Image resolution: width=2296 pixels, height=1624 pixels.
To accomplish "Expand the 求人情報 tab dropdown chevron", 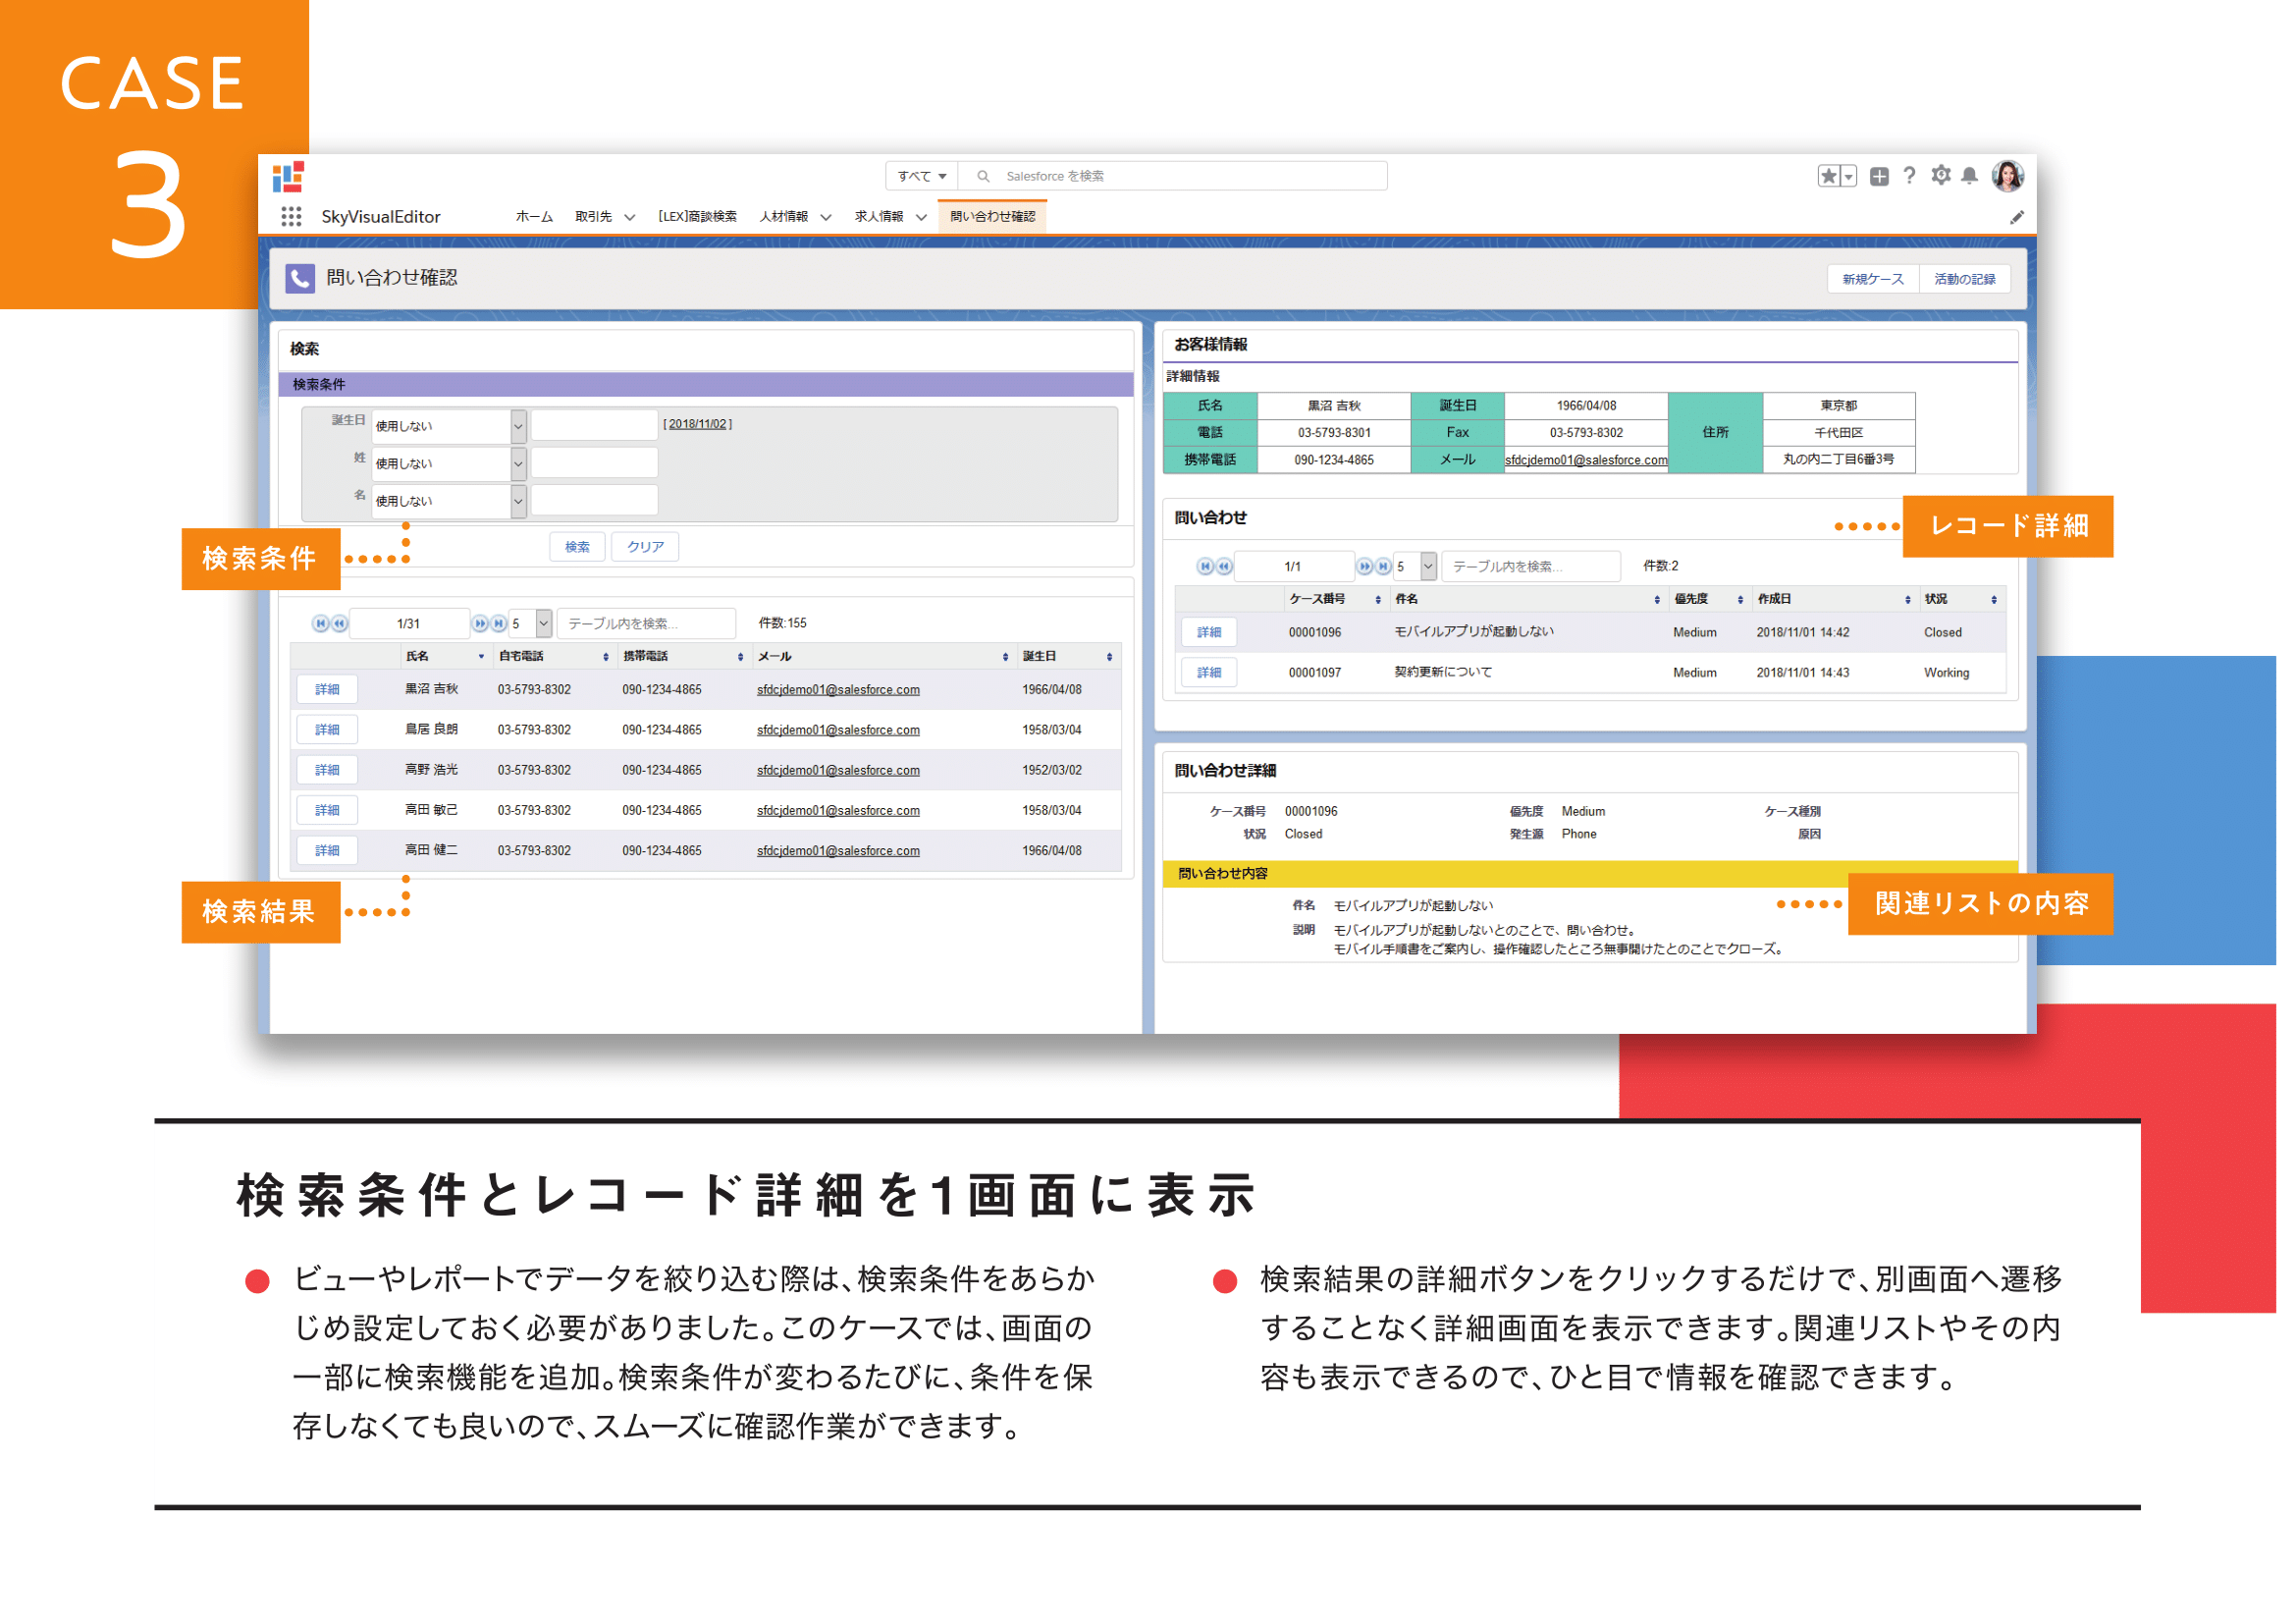I will (921, 217).
